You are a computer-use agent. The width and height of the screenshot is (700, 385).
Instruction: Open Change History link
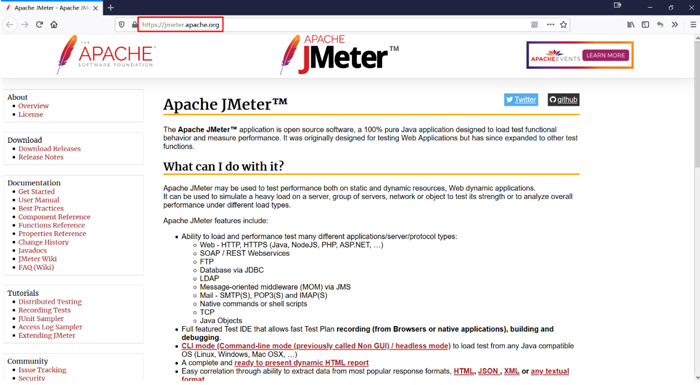coord(43,242)
